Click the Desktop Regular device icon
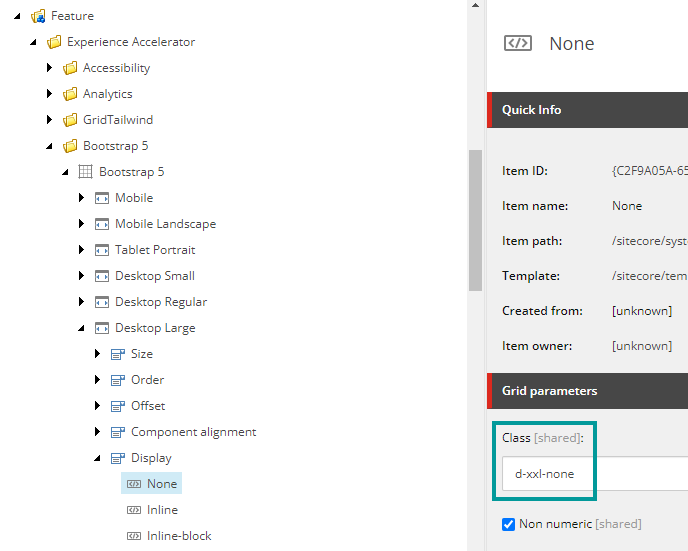Screen dimensions: 688x551 [x=102, y=302]
